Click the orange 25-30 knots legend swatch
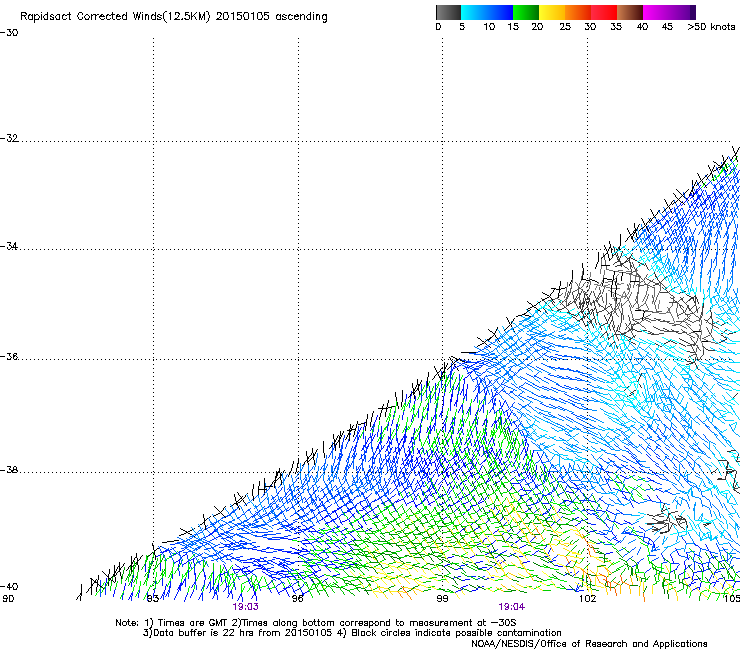Viewport: 740px width, 650px height. coord(578,12)
